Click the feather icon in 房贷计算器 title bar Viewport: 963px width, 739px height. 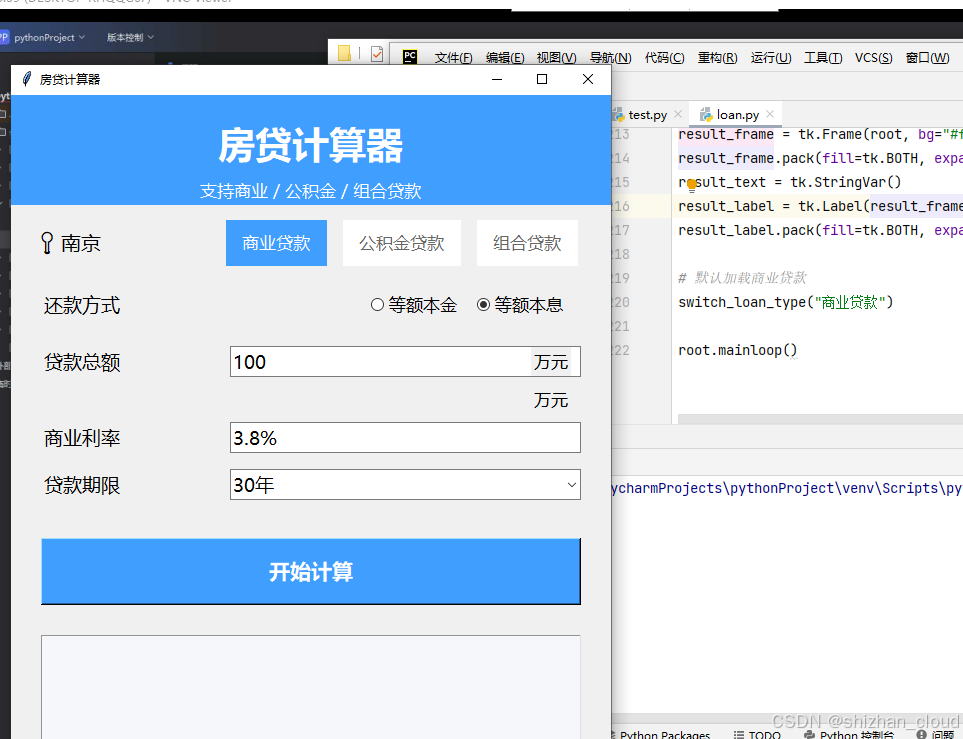(26, 79)
